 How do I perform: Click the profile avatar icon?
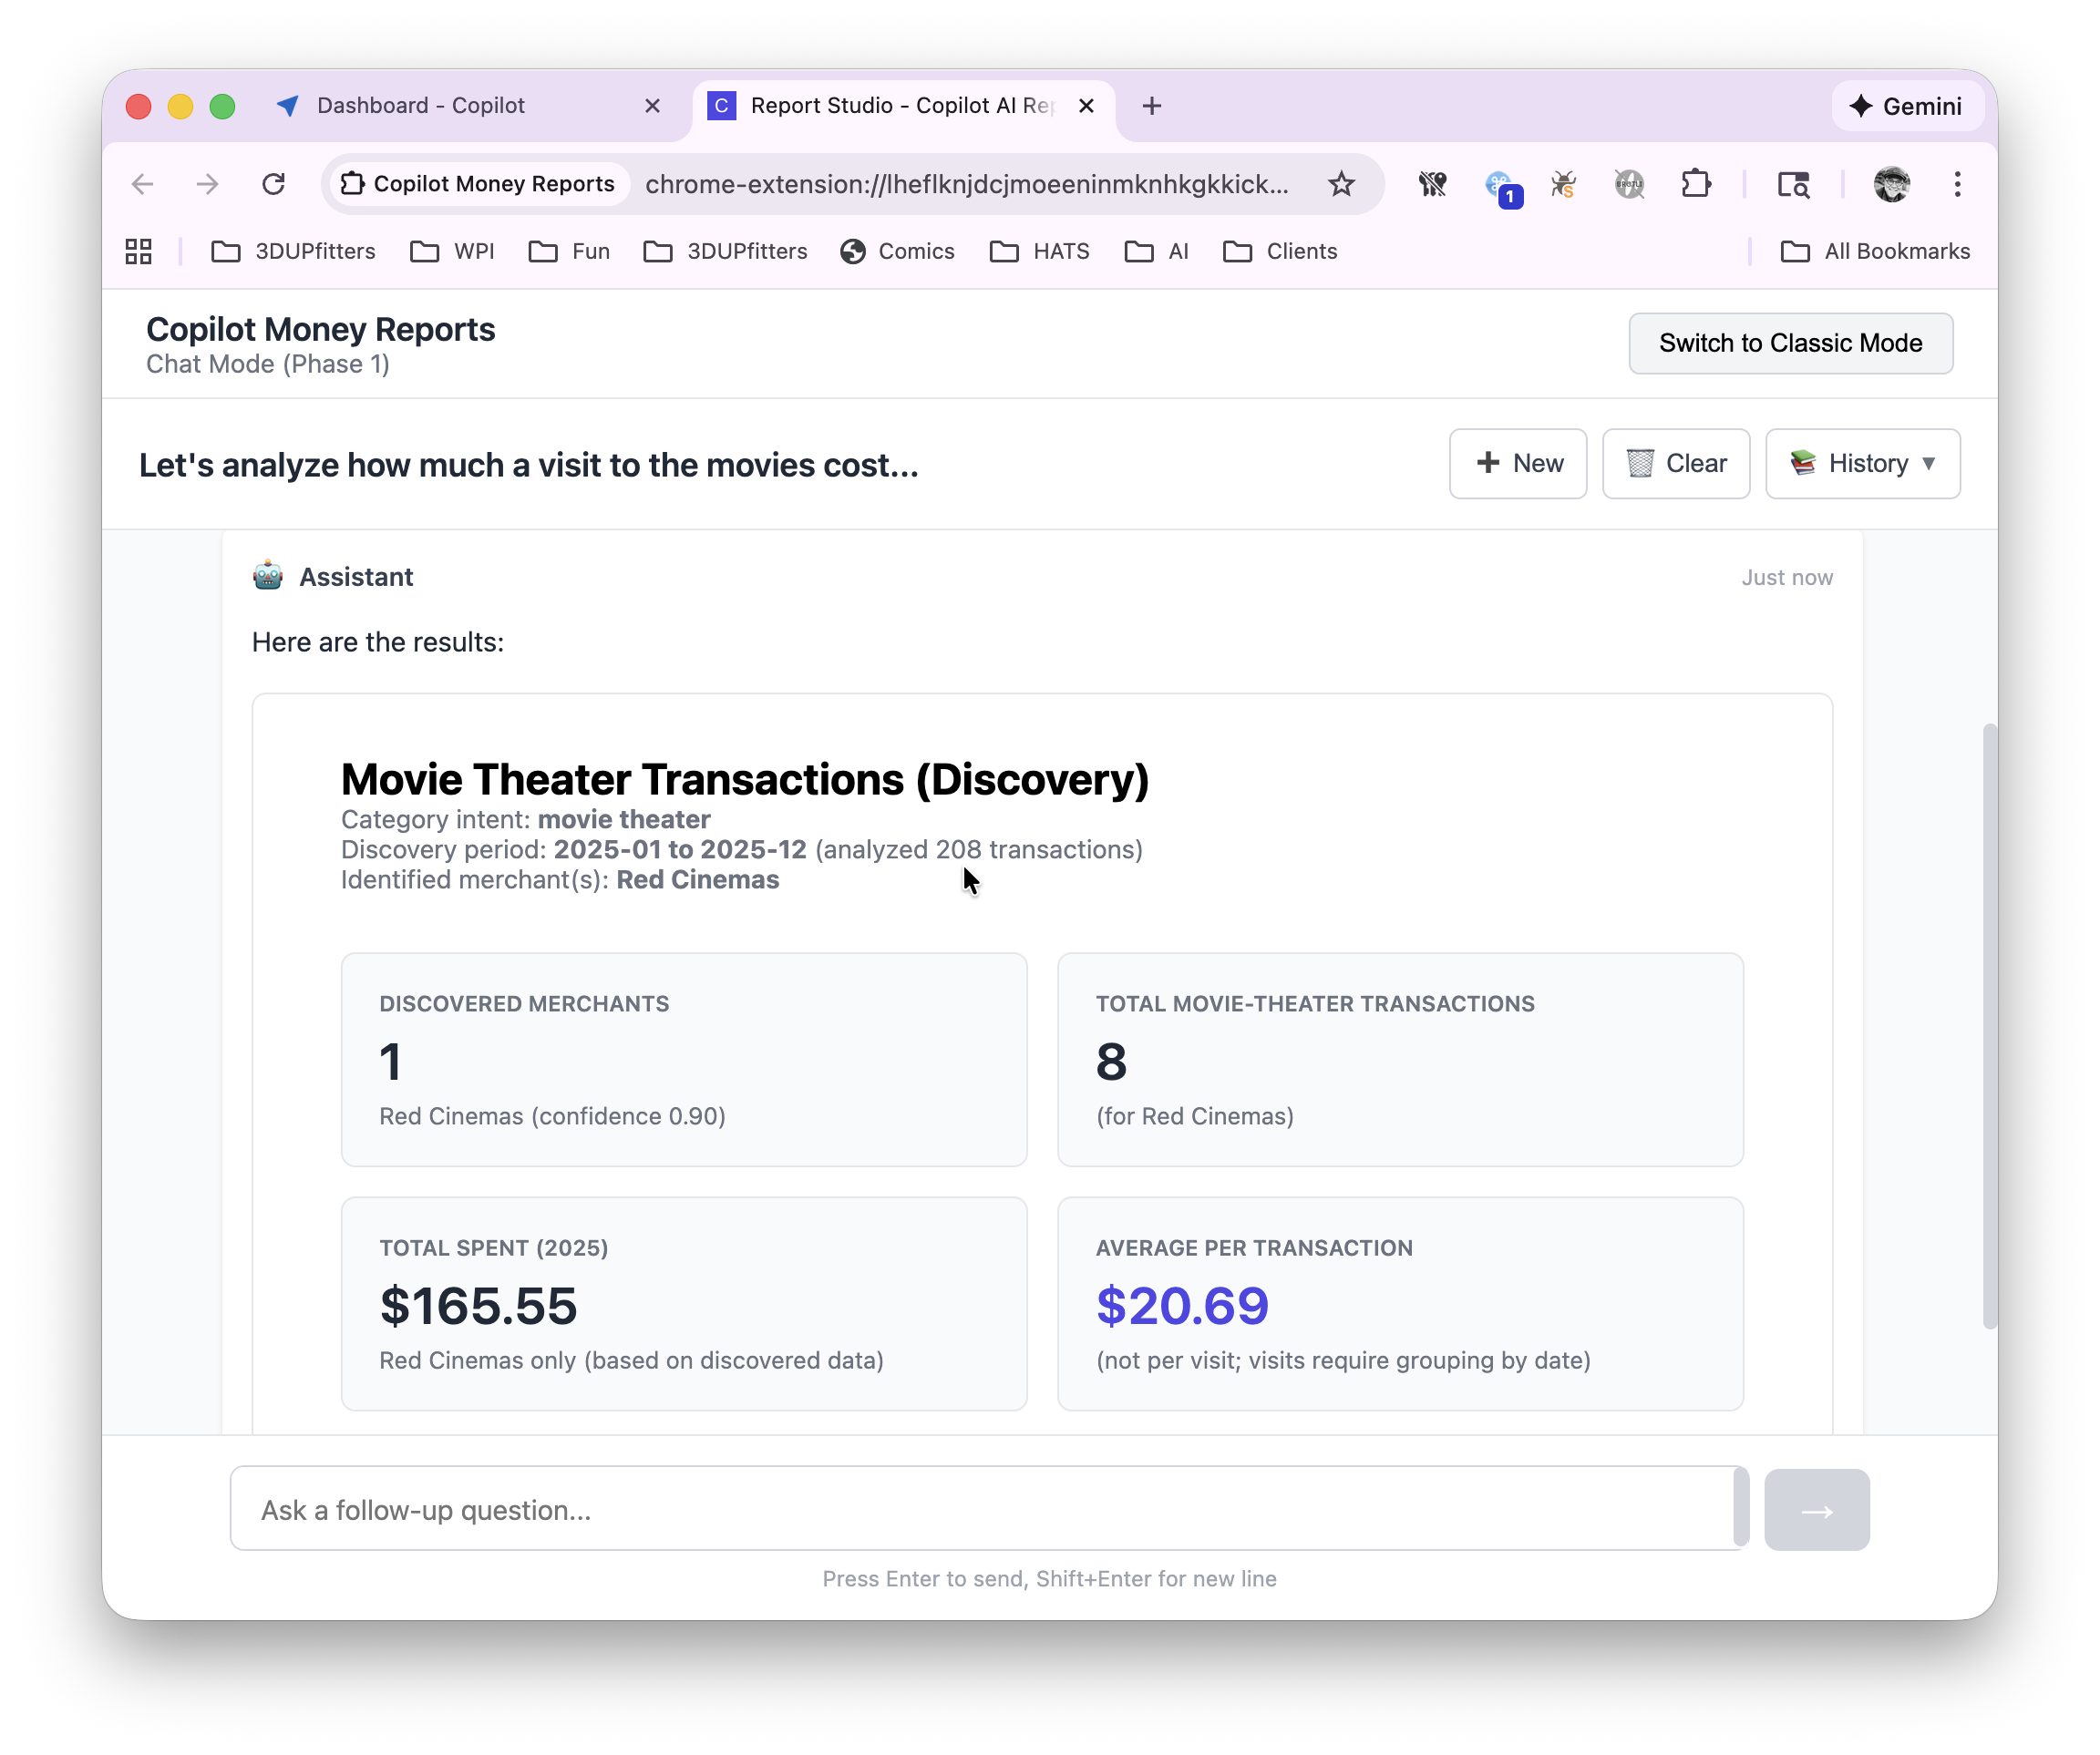coord(1890,184)
